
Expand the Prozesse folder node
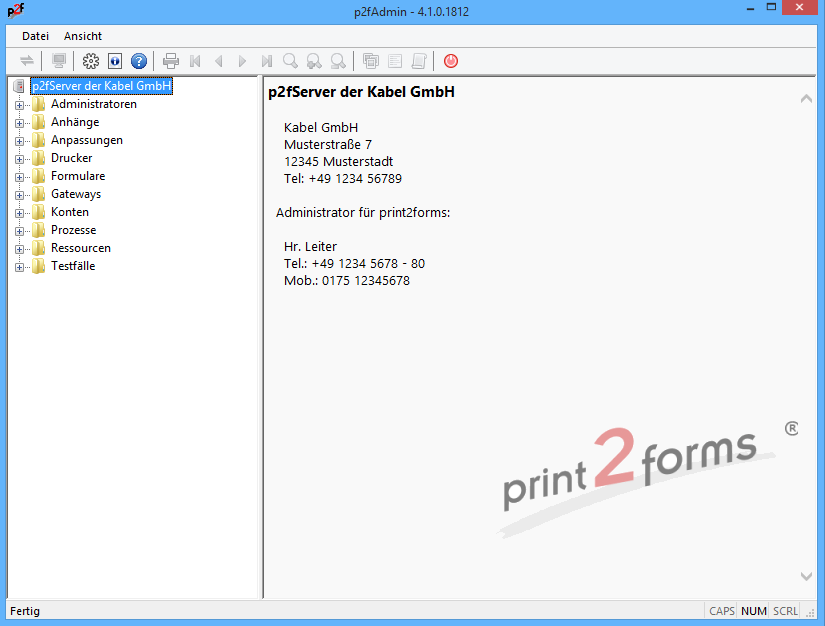click(19, 230)
